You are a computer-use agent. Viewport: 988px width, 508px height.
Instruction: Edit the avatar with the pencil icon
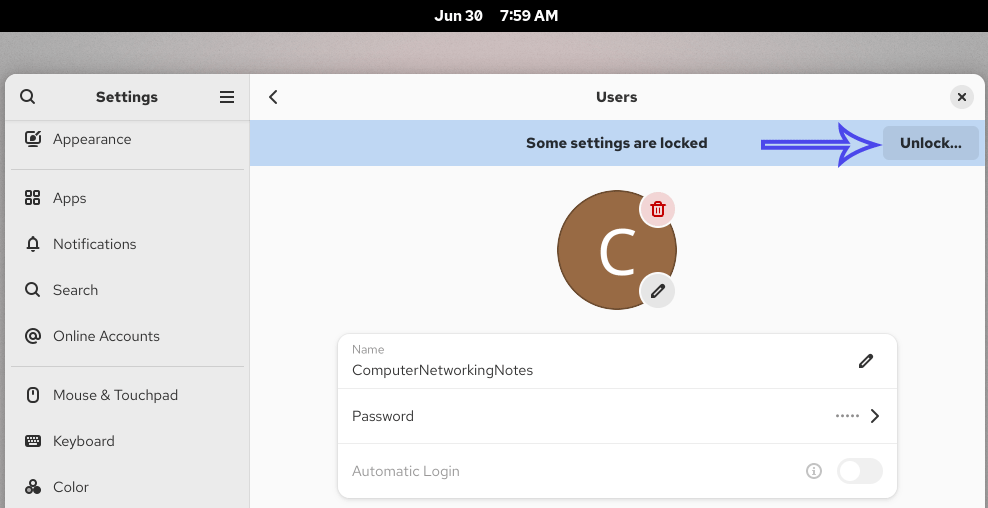tap(657, 291)
